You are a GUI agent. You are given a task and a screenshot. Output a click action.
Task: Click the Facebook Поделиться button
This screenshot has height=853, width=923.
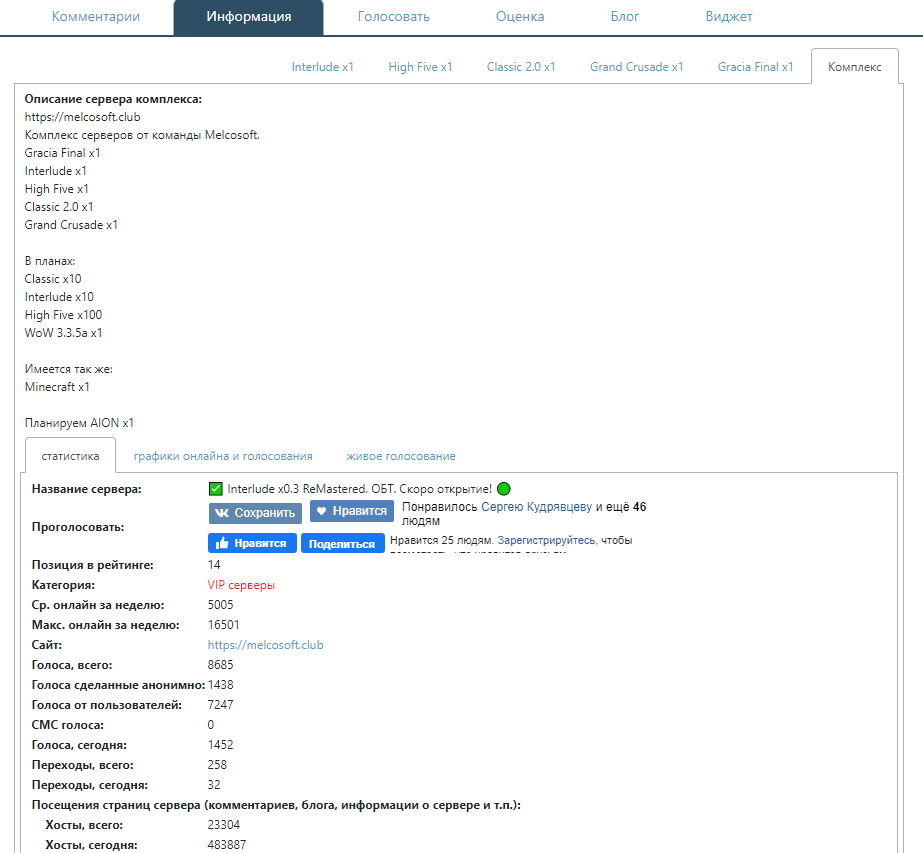343,543
